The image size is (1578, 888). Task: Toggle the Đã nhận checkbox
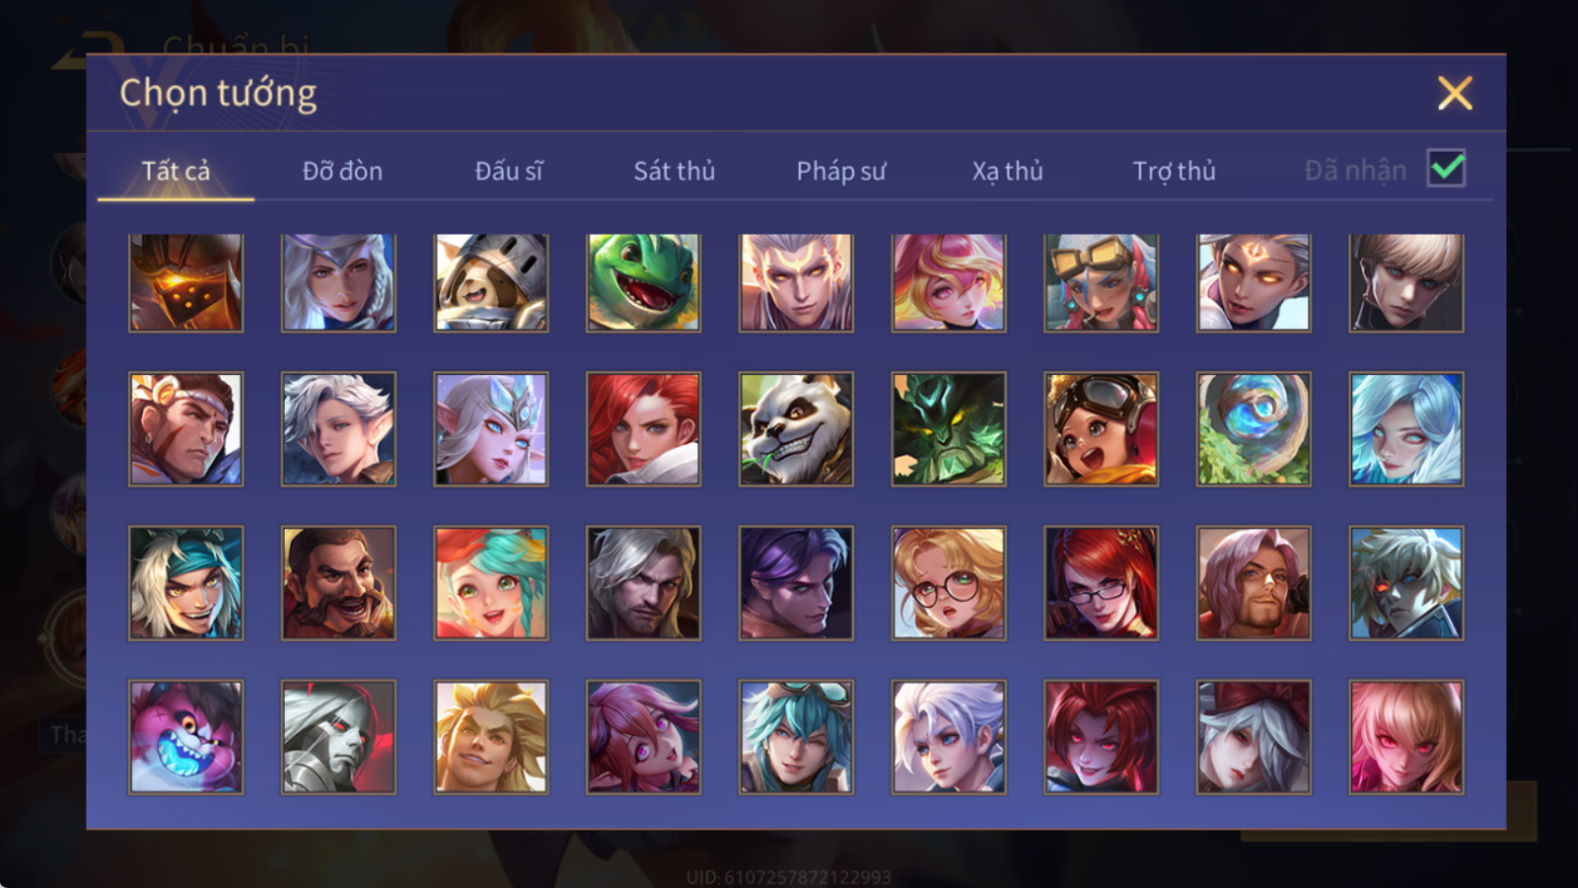click(x=1446, y=168)
